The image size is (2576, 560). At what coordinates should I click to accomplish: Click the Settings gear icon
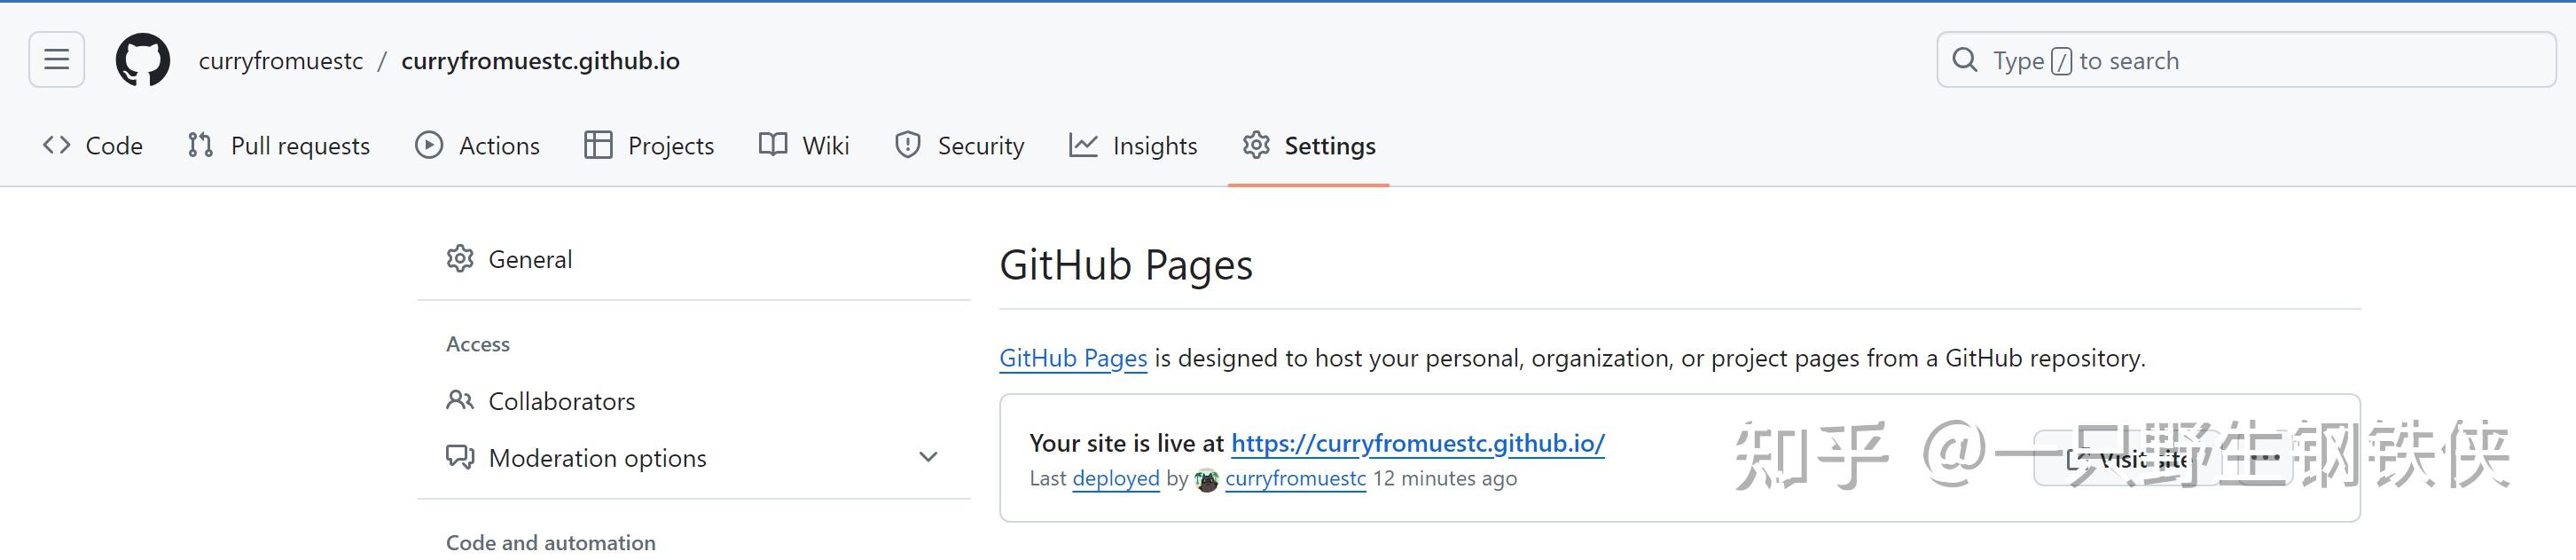1255,145
